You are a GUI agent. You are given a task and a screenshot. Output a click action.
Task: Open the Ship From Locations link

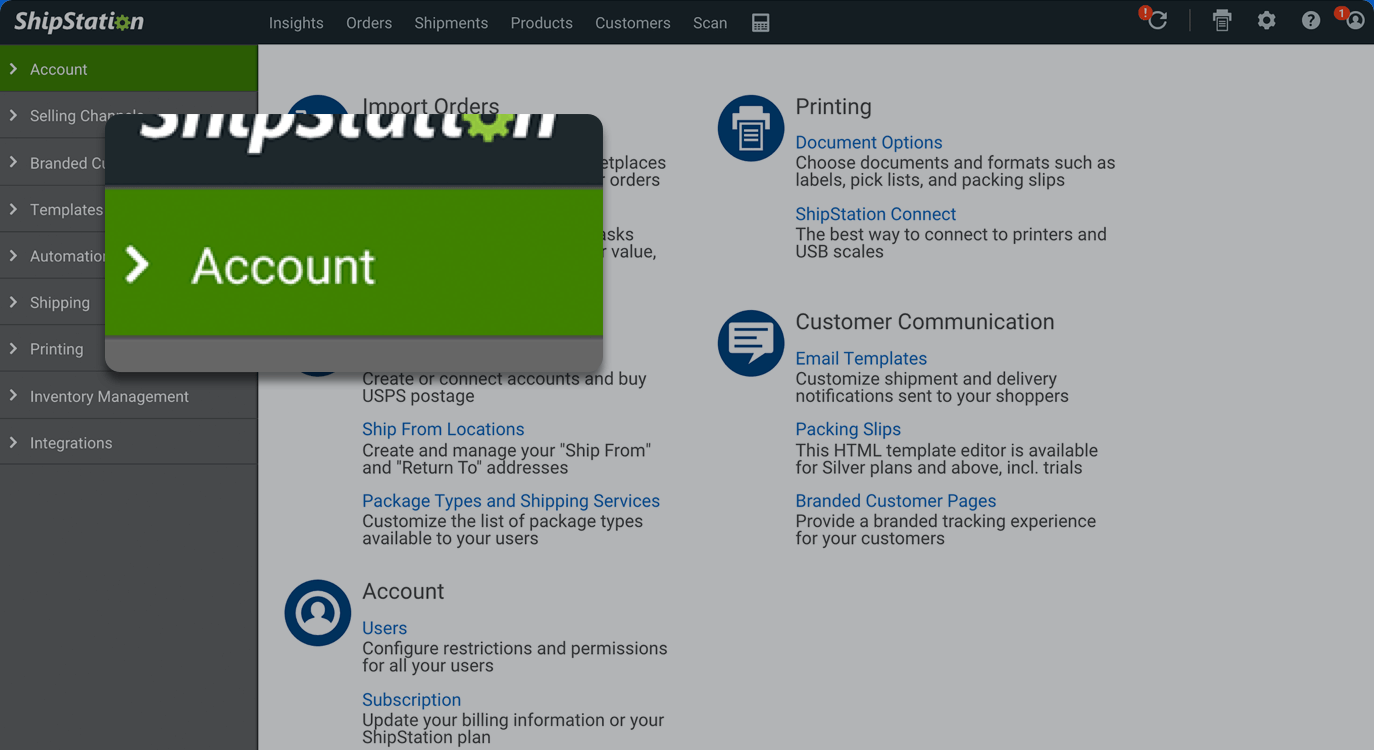443,429
